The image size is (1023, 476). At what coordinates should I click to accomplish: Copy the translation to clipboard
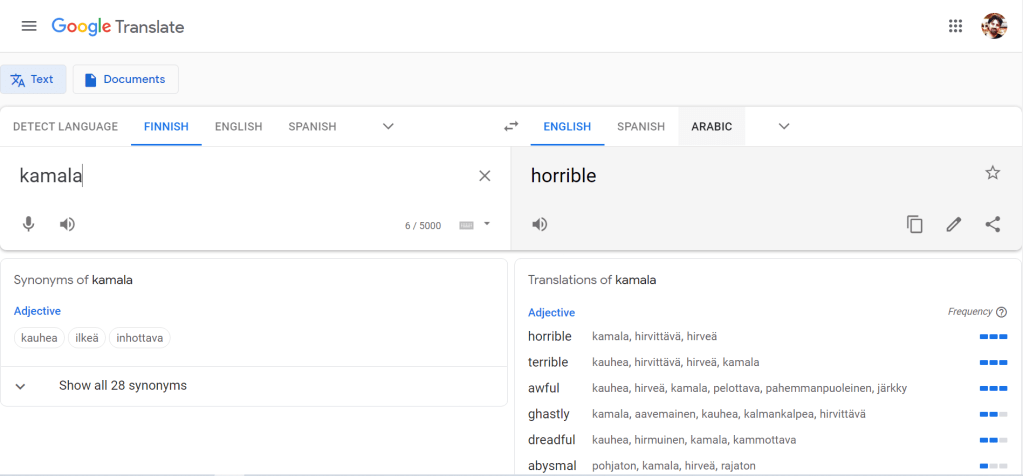coord(914,224)
